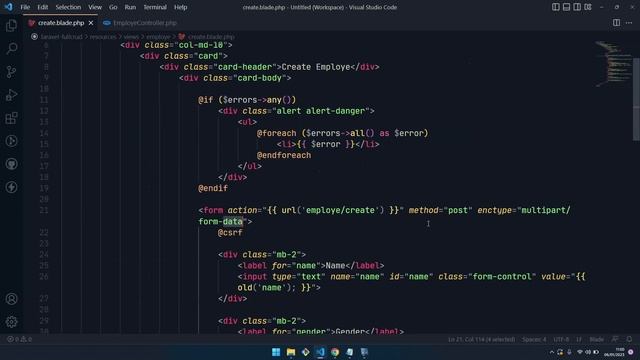Change encoding via UTF-8 status item

[x=561, y=339]
